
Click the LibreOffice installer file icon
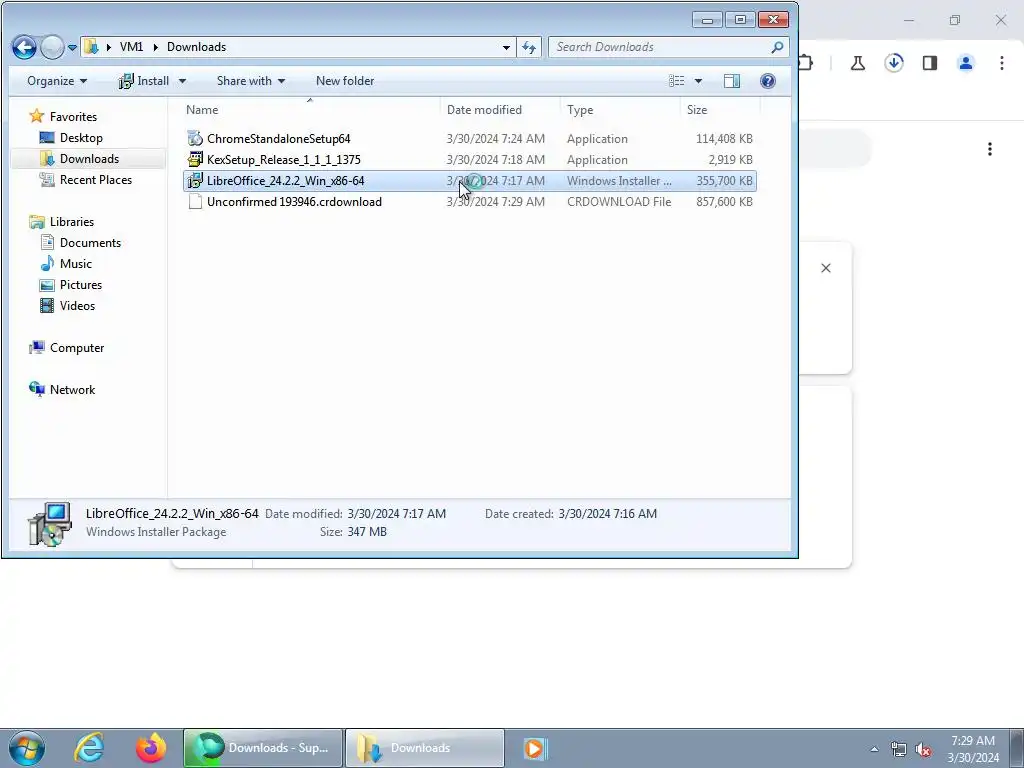(195, 181)
